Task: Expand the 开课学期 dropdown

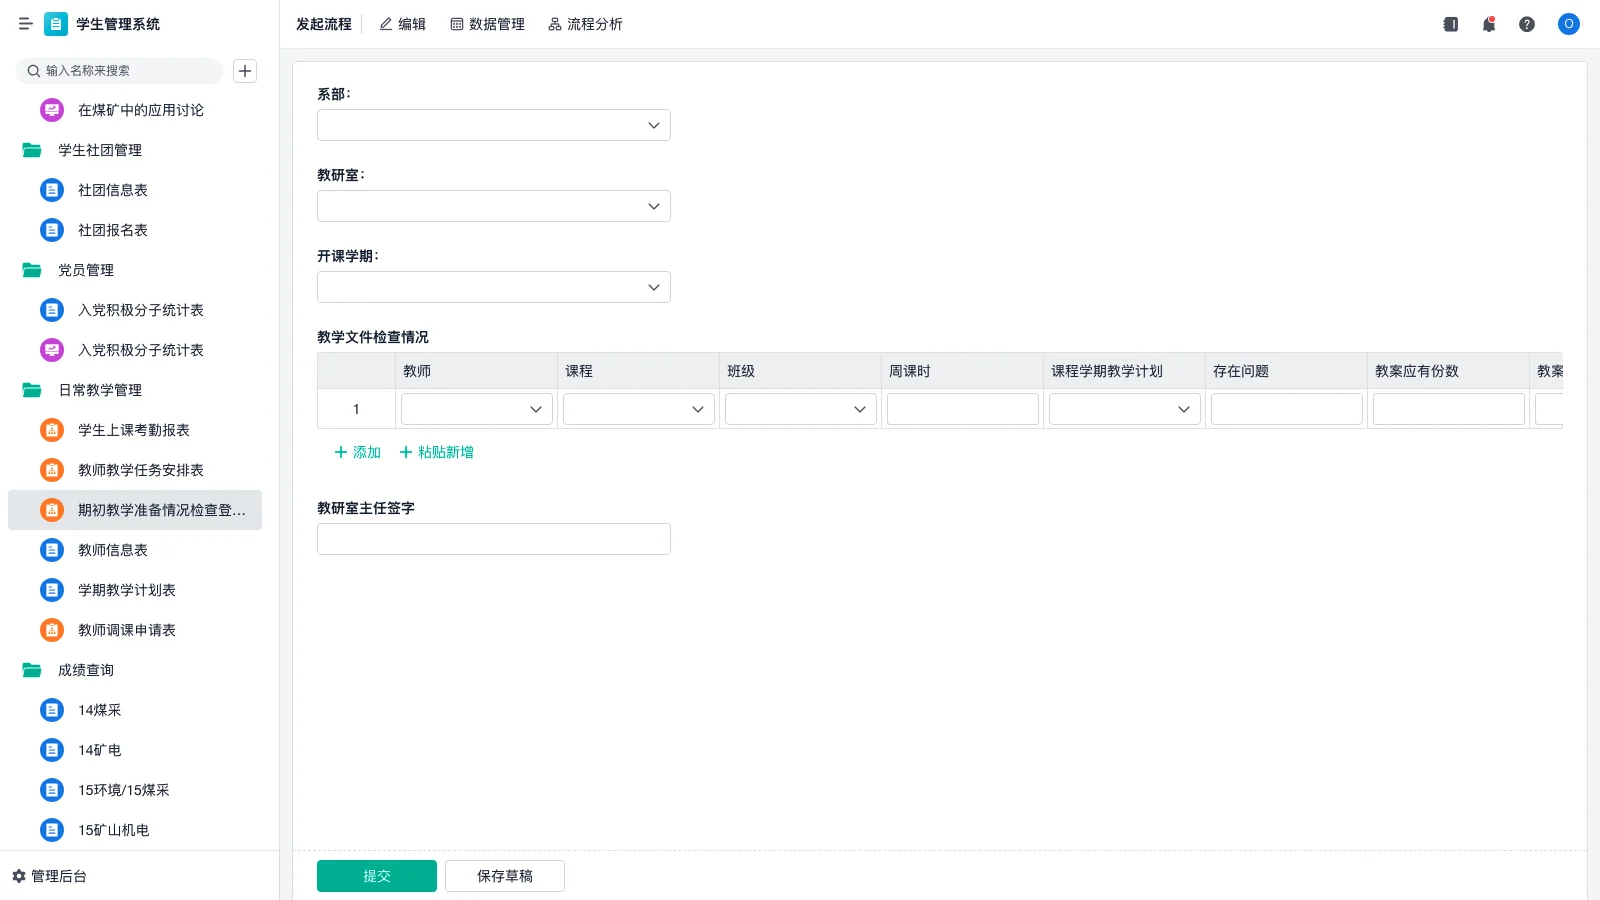Action: point(493,287)
